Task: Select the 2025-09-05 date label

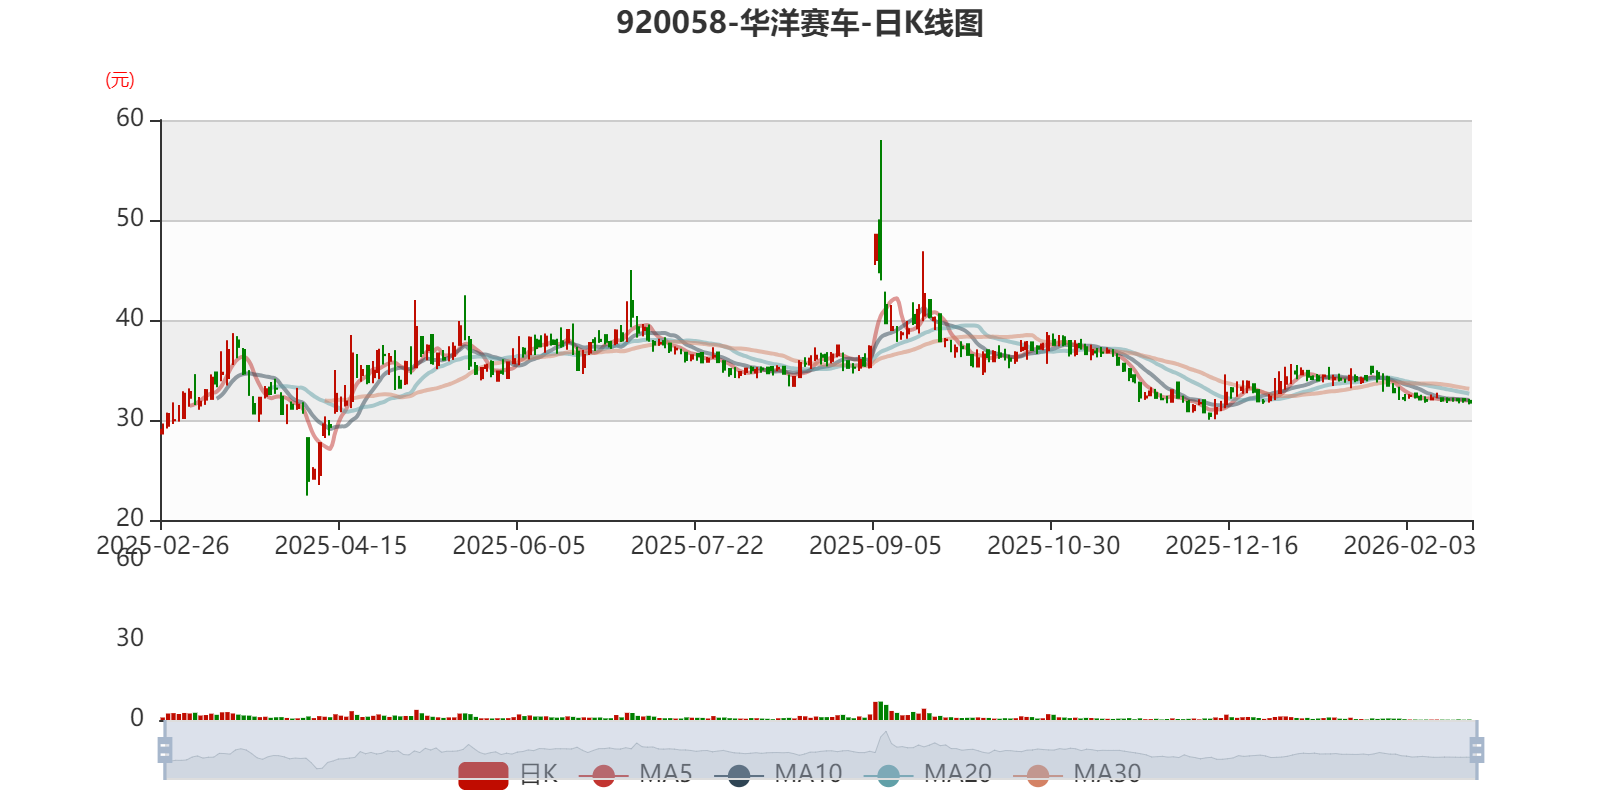Action: point(874,545)
